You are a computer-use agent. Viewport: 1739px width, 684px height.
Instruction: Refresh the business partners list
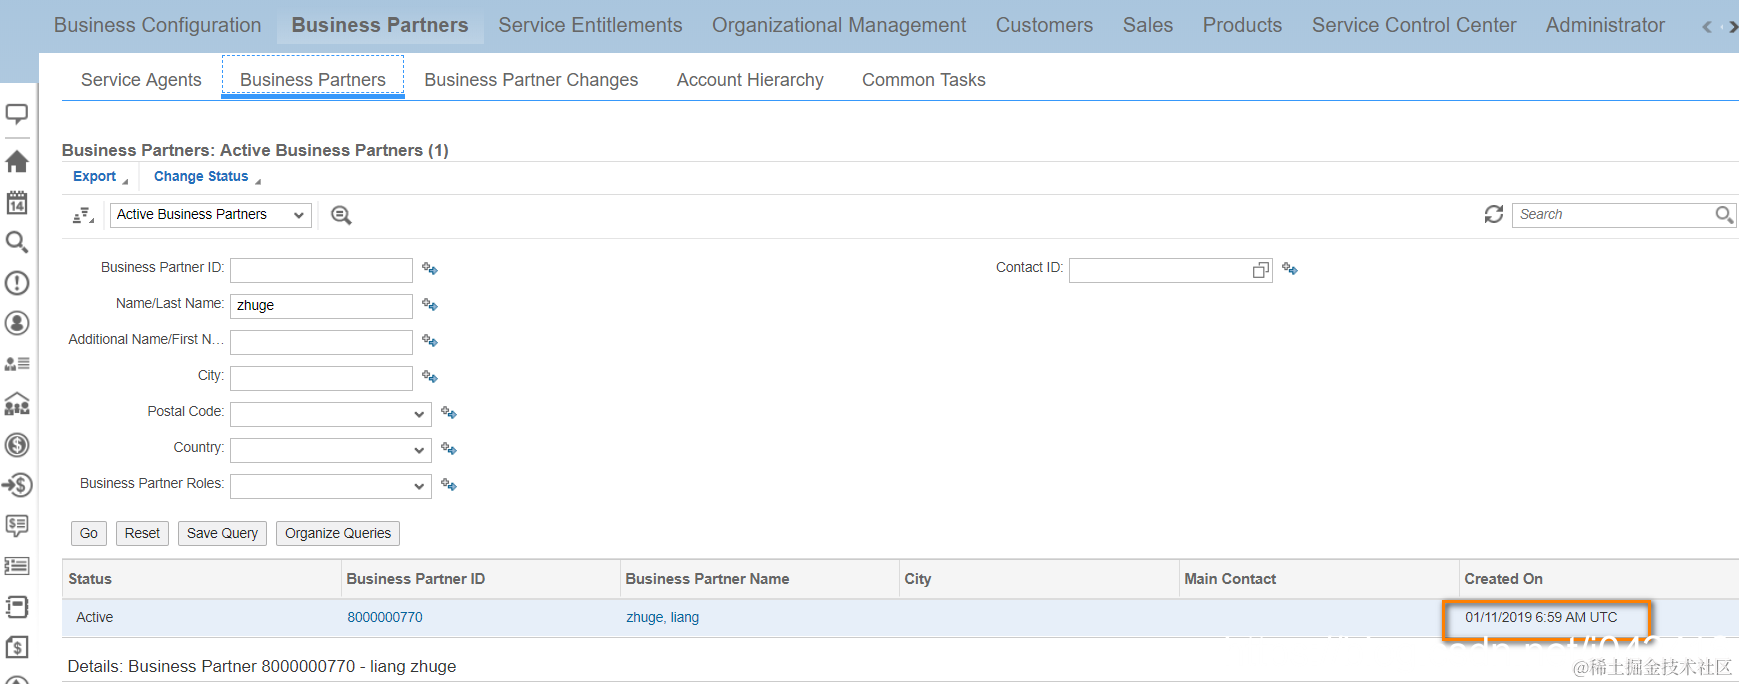(x=1494, y=214)
